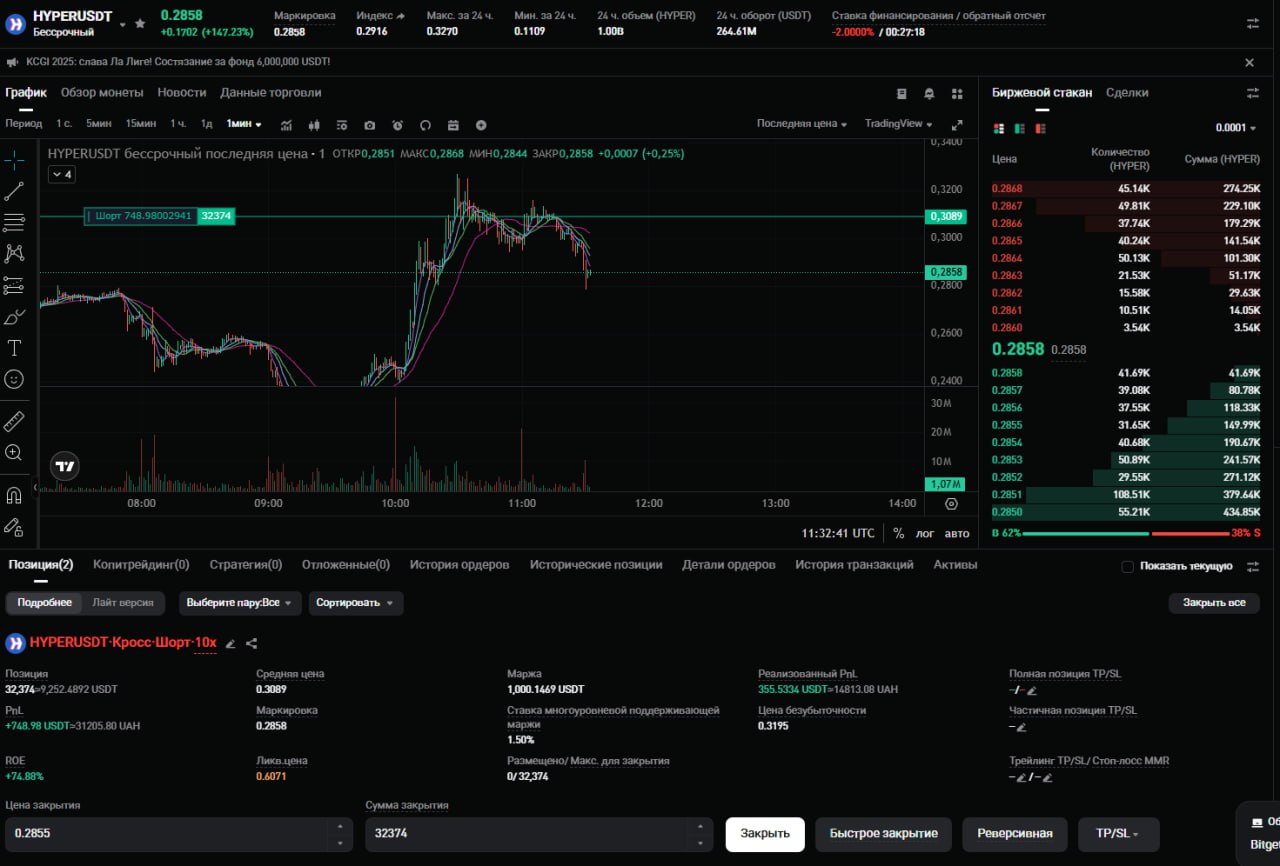Open the Выберите пару:Все dropdown
The height and width of the screenshot is (866, 1280).
coord(239,603)
